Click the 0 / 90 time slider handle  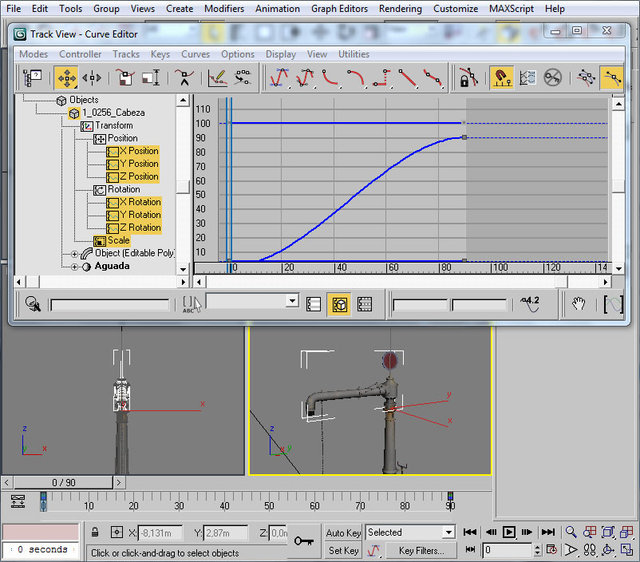tap(64, 483)
